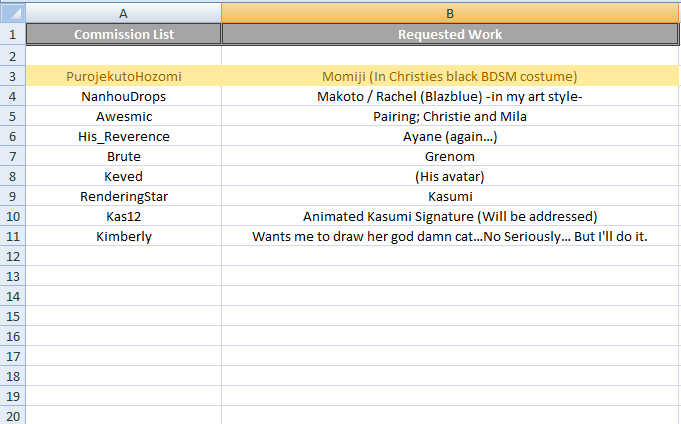Select column A header

(123, 13)
